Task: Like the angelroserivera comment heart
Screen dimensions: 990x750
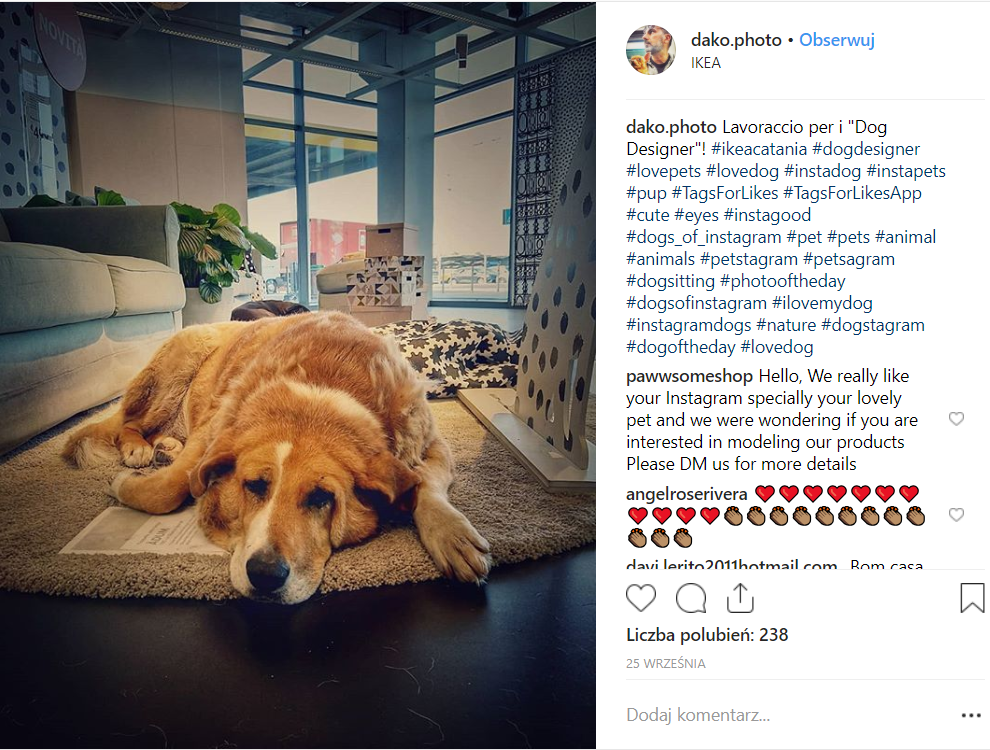Action: point(957,515)
